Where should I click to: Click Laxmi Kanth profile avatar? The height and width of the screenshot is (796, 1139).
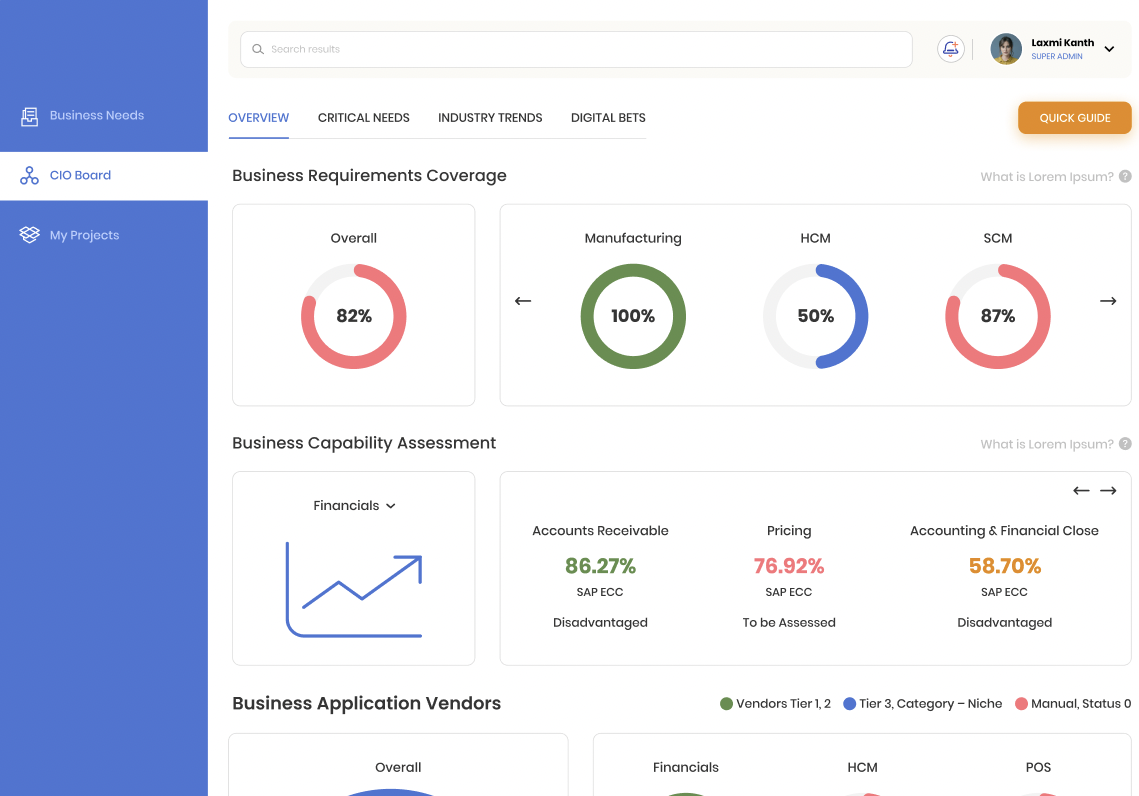(x=1006, y=49)
